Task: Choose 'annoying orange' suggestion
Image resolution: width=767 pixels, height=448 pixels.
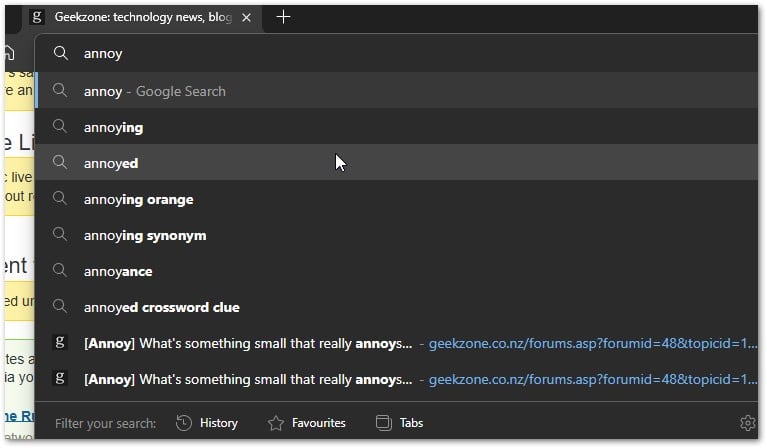Action: point(396,199)
